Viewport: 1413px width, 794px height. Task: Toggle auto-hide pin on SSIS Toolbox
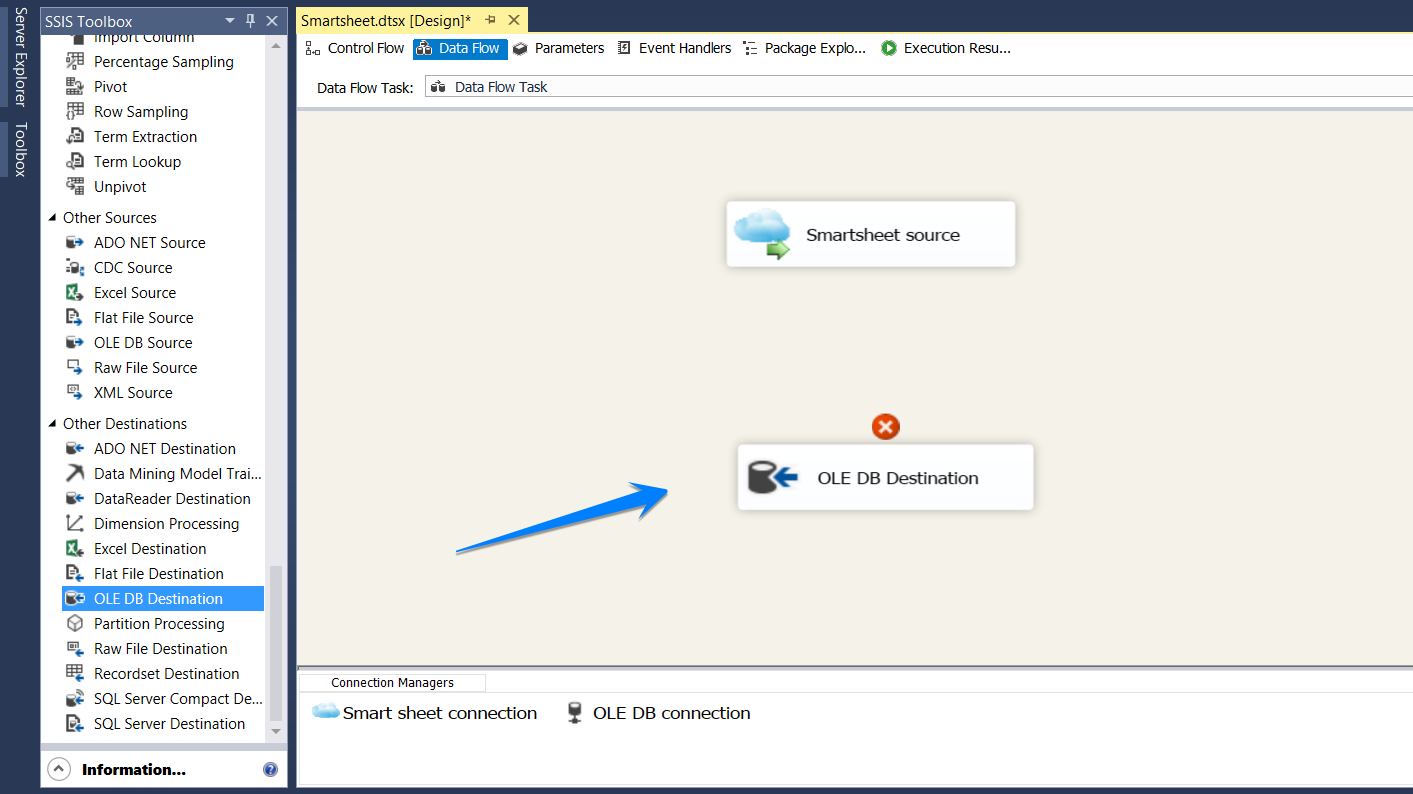pos(251,20)
